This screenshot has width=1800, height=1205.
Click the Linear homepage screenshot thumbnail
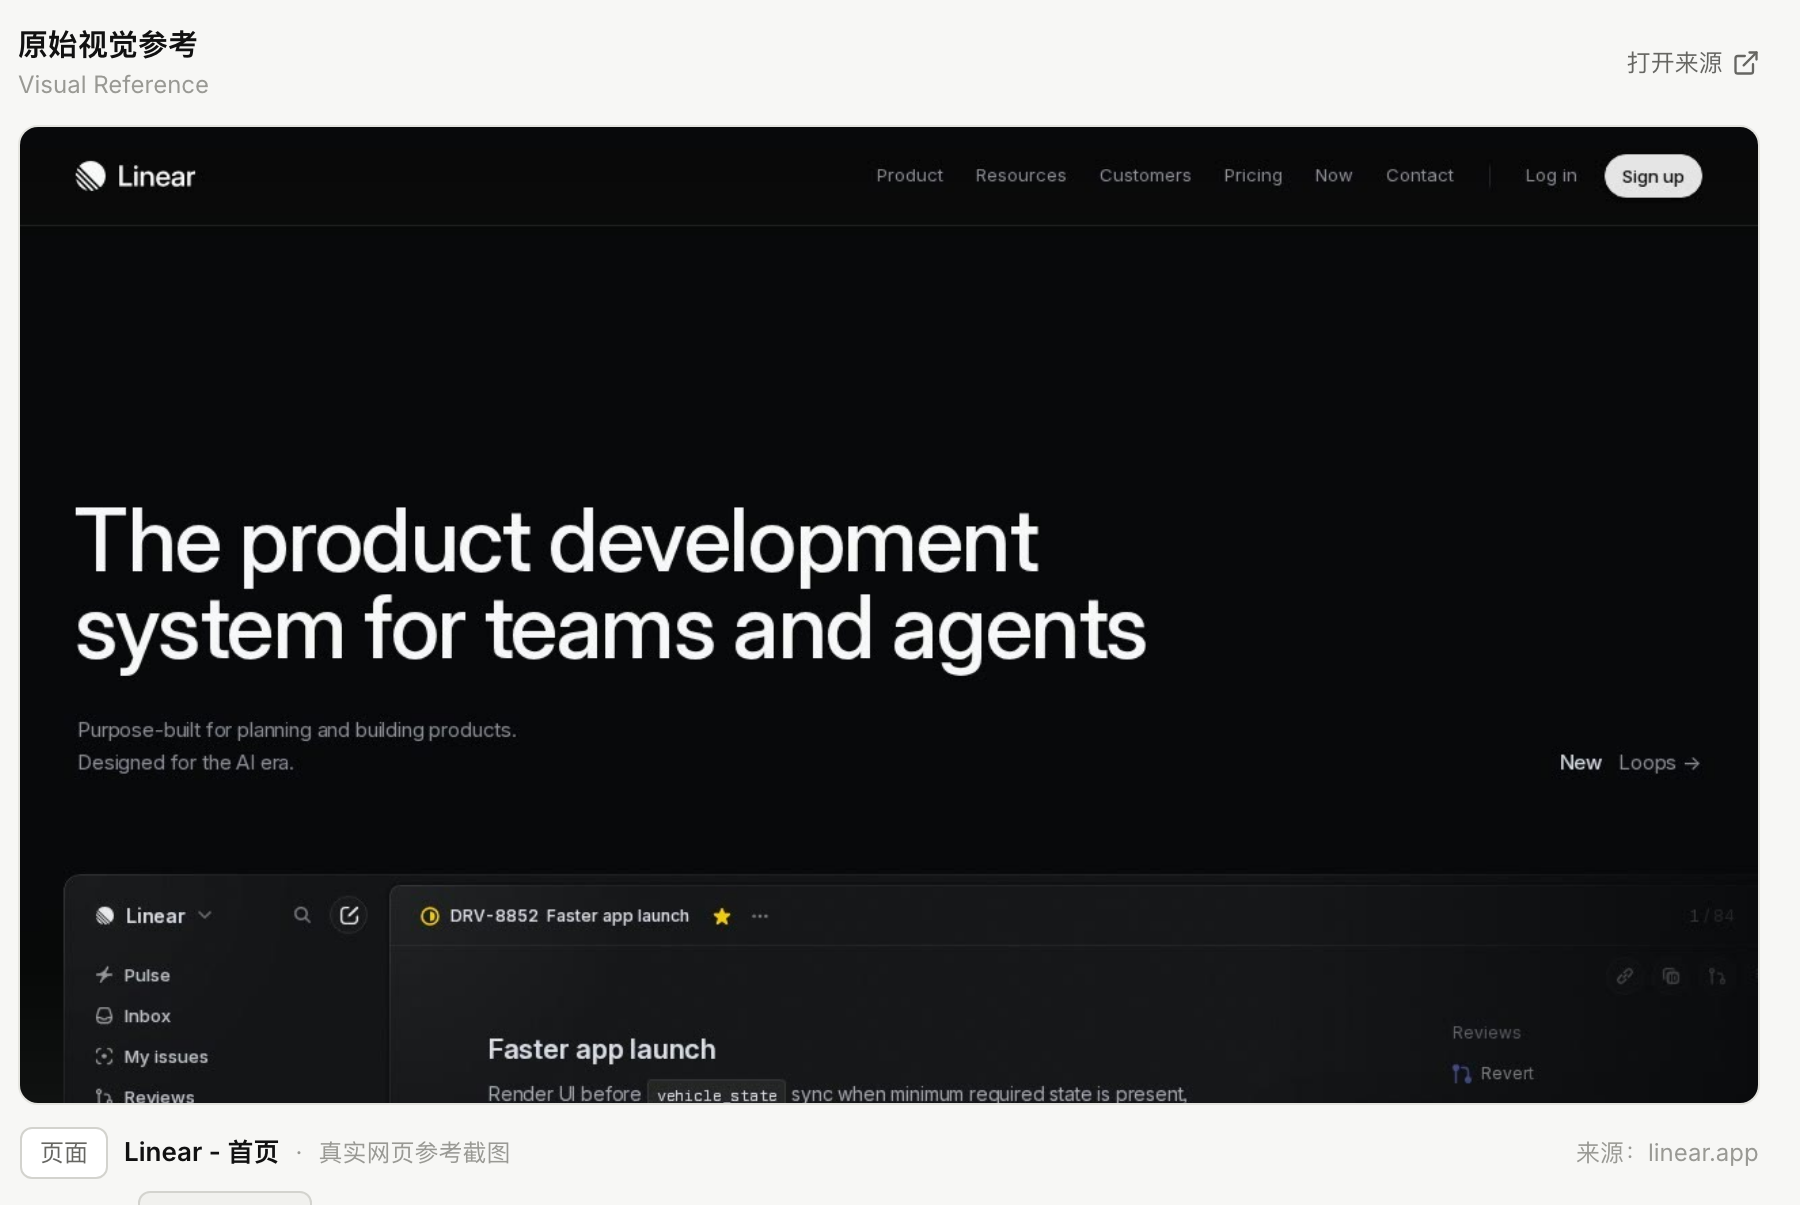889,615
